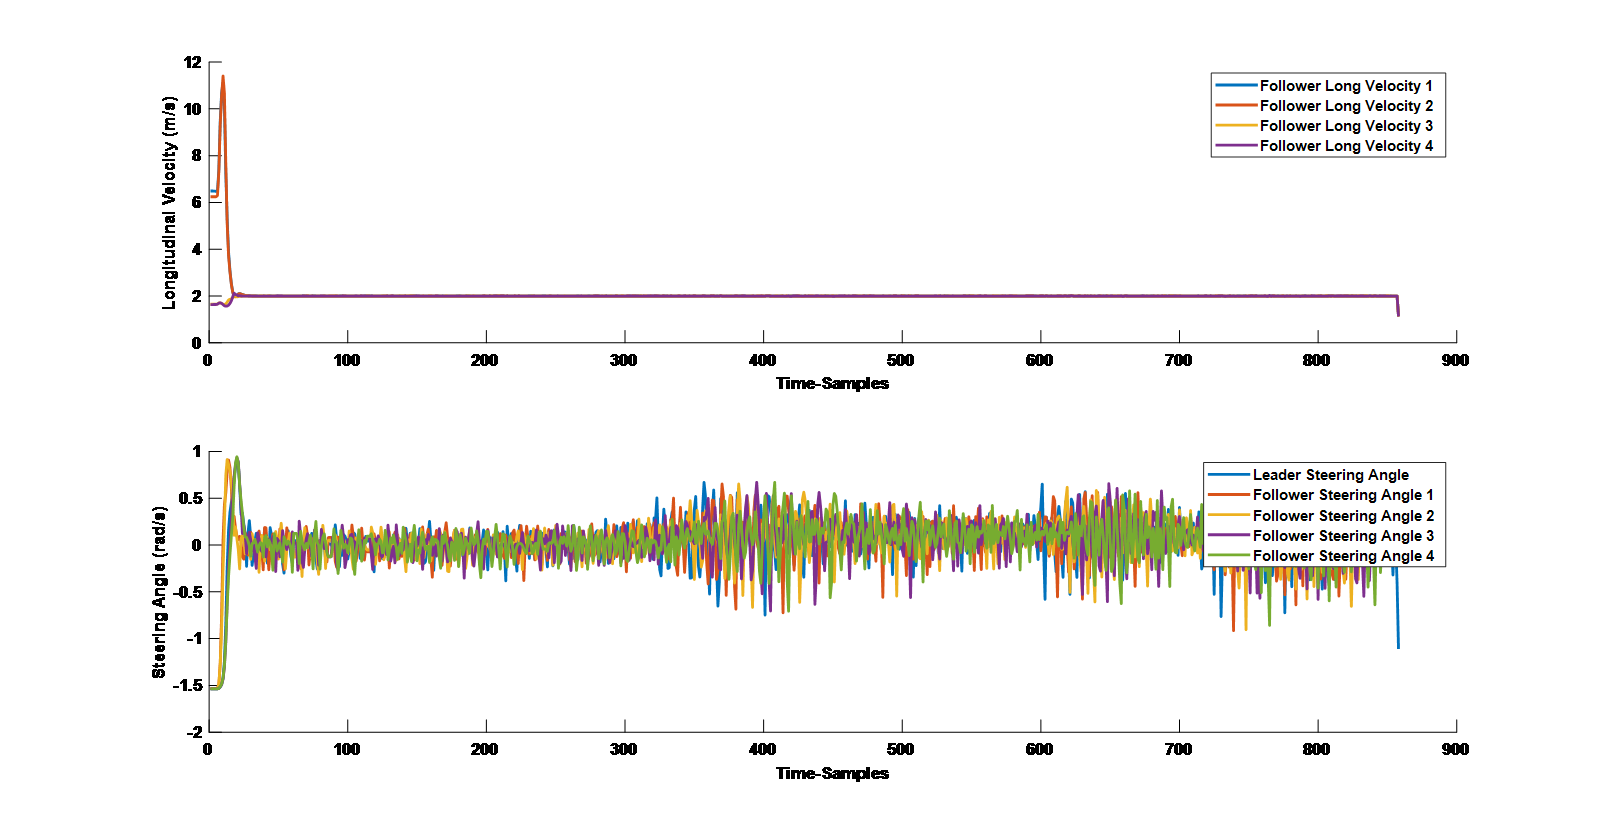This screenshot has width=1610, height=823.
Task: Click the Follower Steering Angle 1 legend text
Action: [1342, 495]
